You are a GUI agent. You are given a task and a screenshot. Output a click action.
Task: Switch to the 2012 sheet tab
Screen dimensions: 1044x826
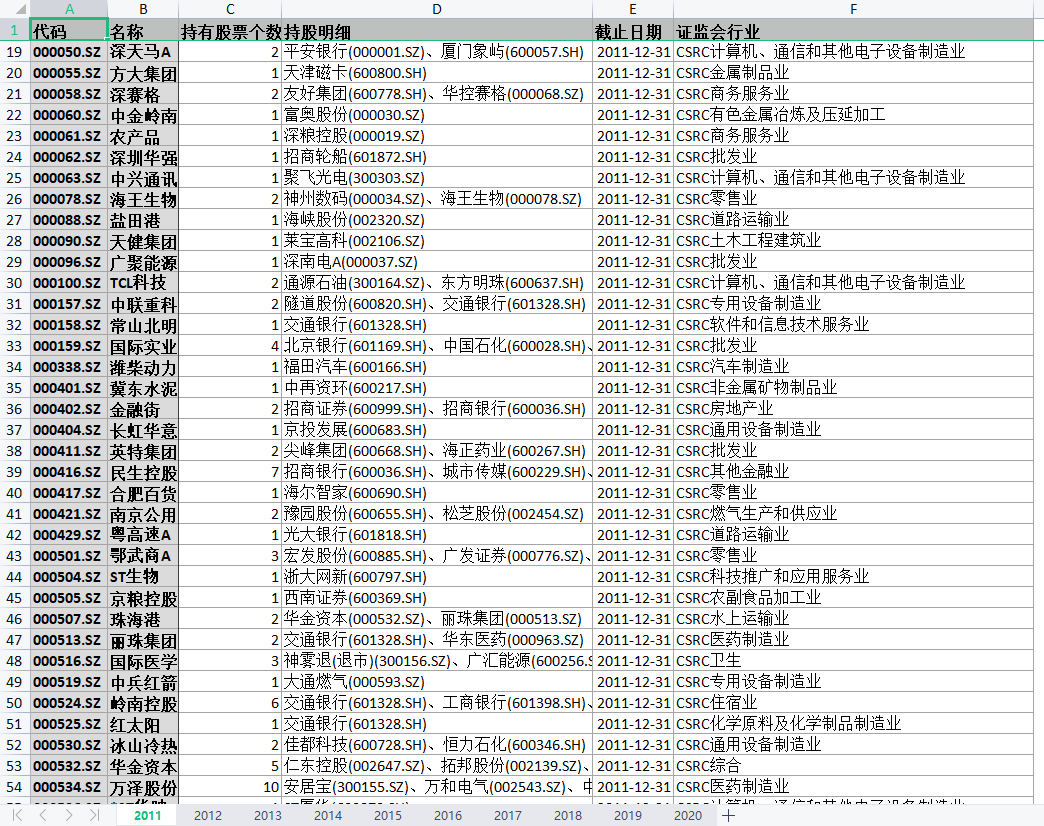(208, 815)
